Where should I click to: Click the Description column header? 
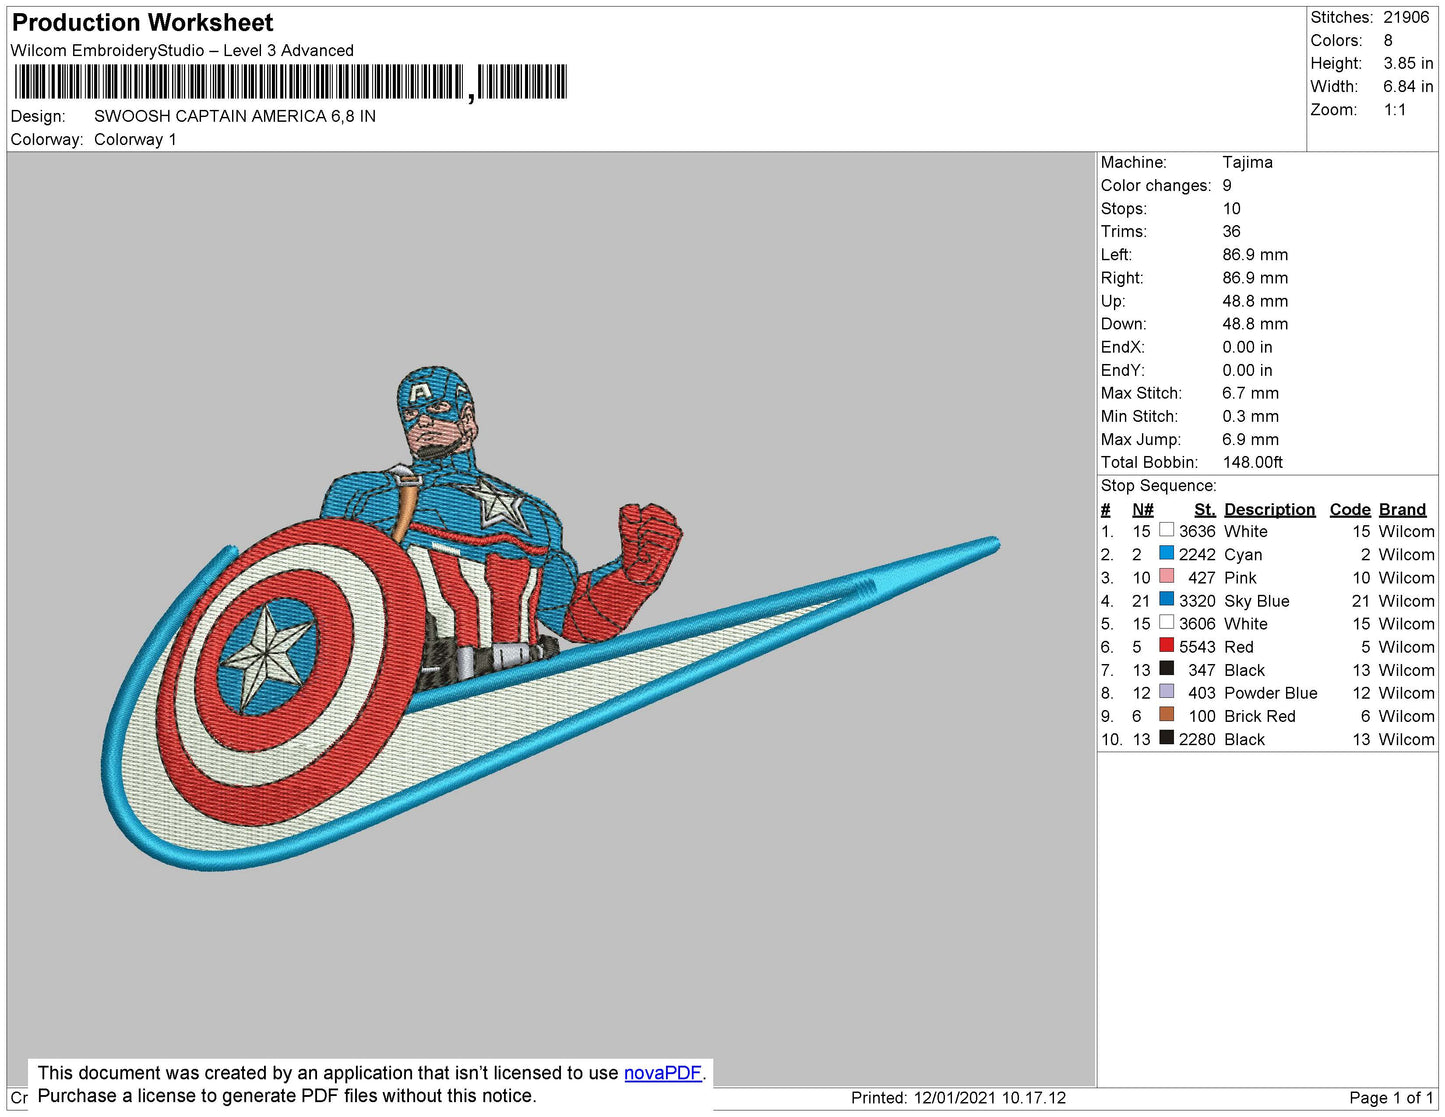(1269, 509)
